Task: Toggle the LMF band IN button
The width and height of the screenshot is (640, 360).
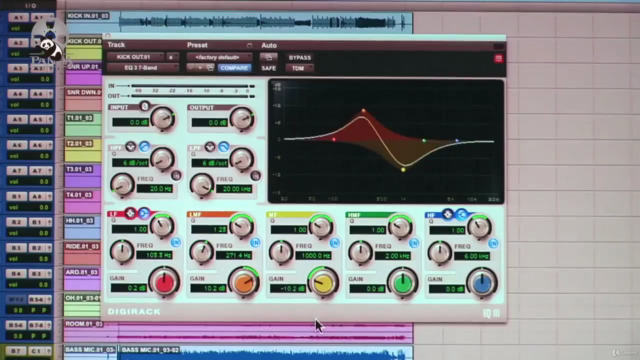Action: 255,243
